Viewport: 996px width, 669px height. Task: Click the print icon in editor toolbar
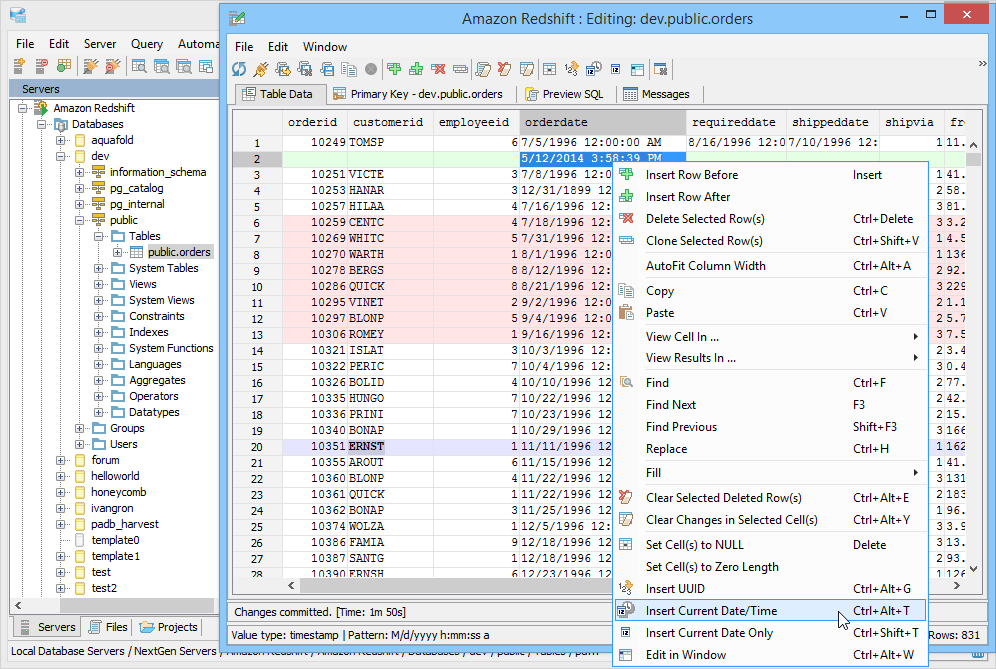tap(327, 69)
